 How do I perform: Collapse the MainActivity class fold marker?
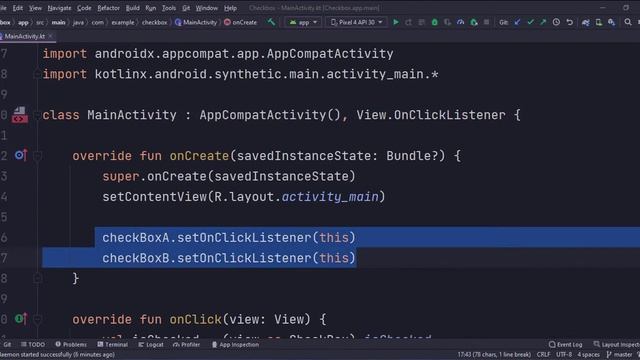[37, 116]
